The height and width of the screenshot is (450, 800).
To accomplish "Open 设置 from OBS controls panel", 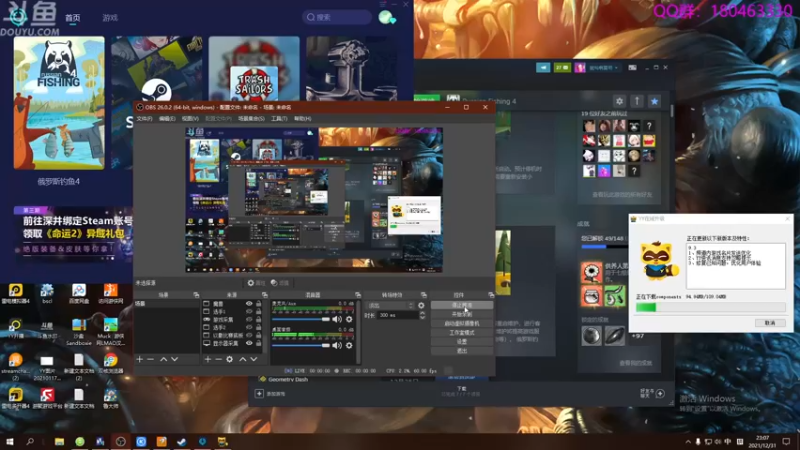I will tap(462, 342).
